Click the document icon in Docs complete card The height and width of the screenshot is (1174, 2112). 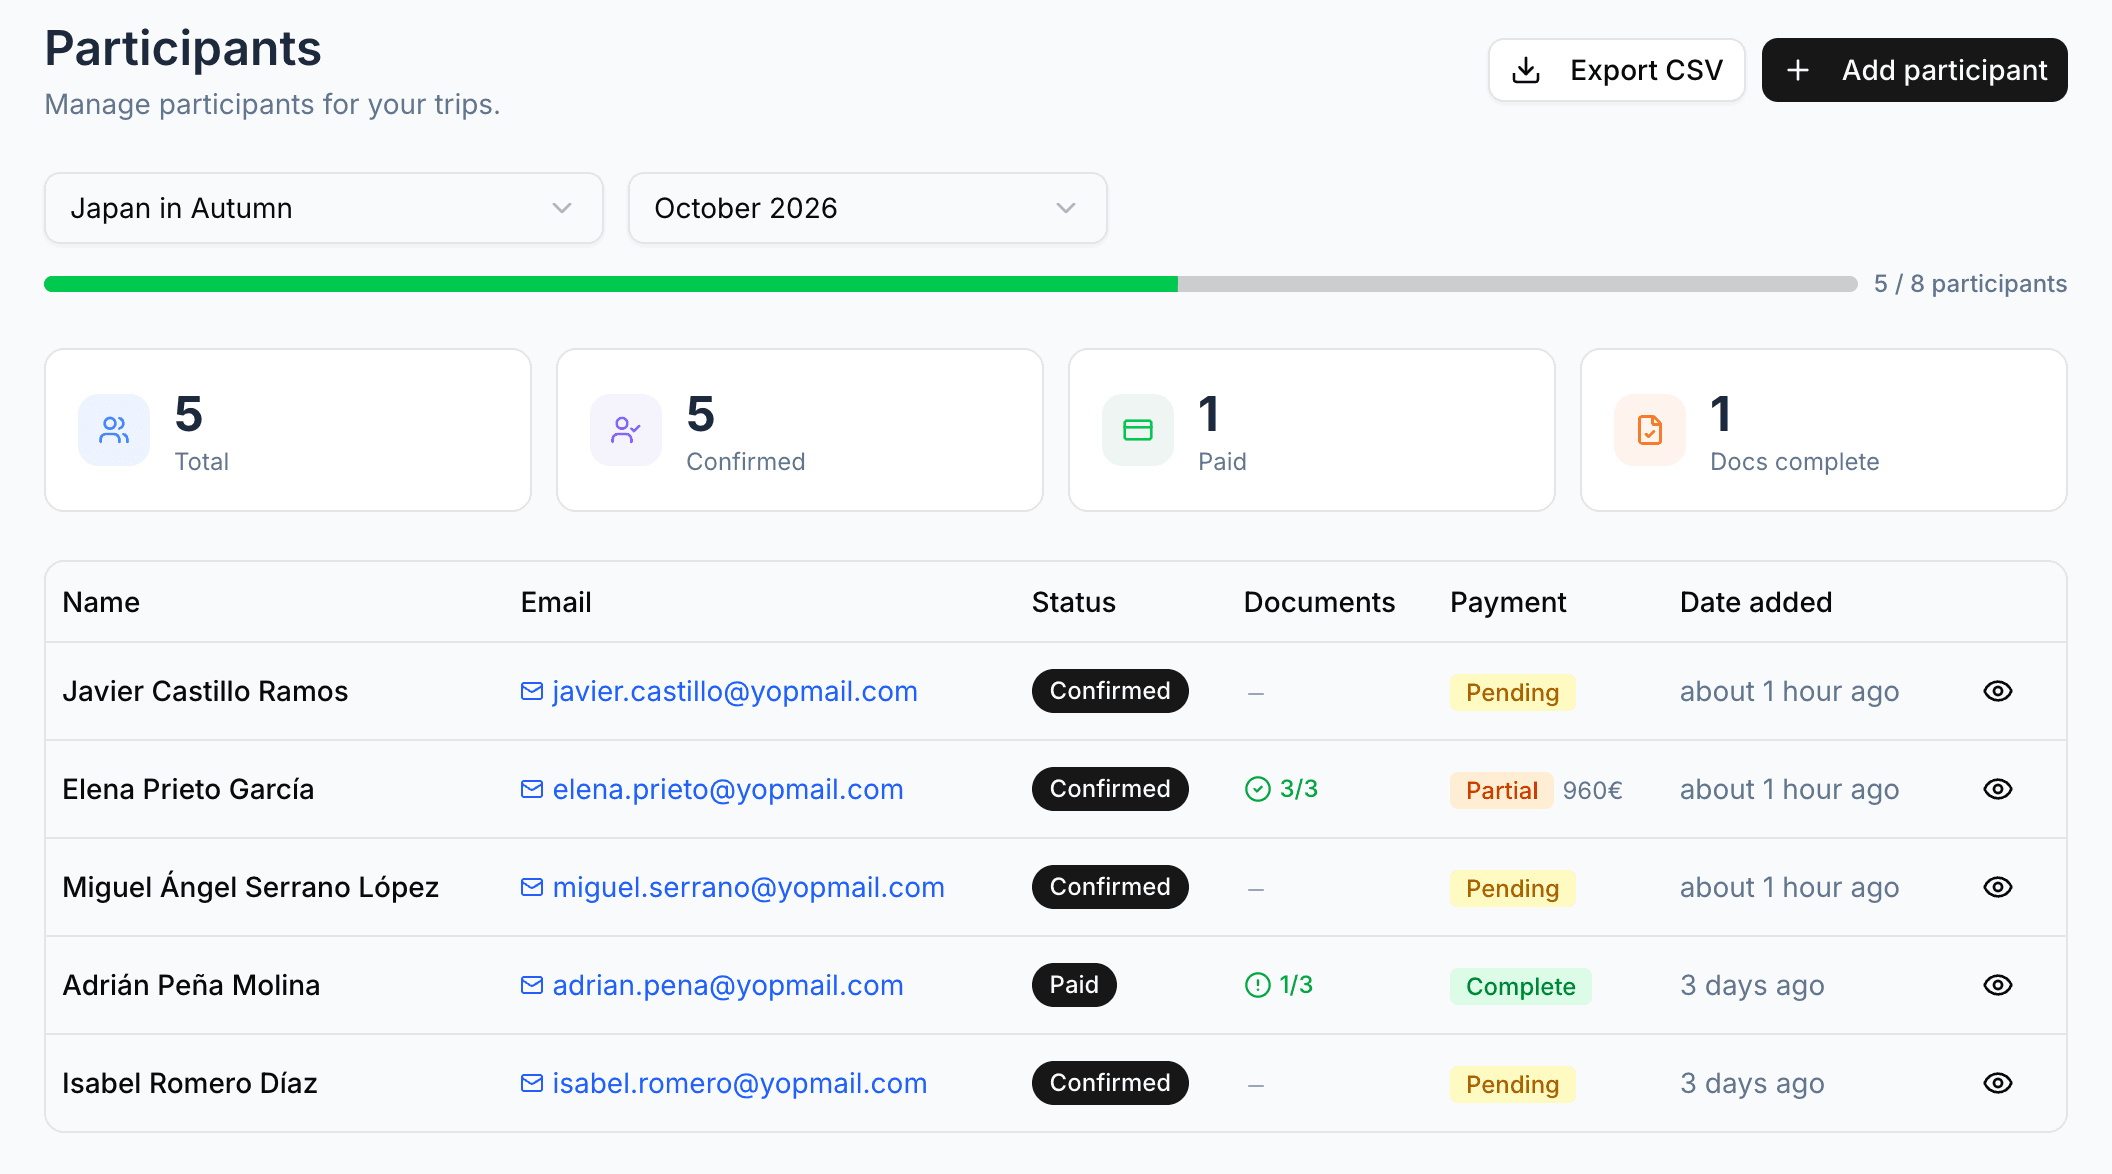coord(1649,429)
